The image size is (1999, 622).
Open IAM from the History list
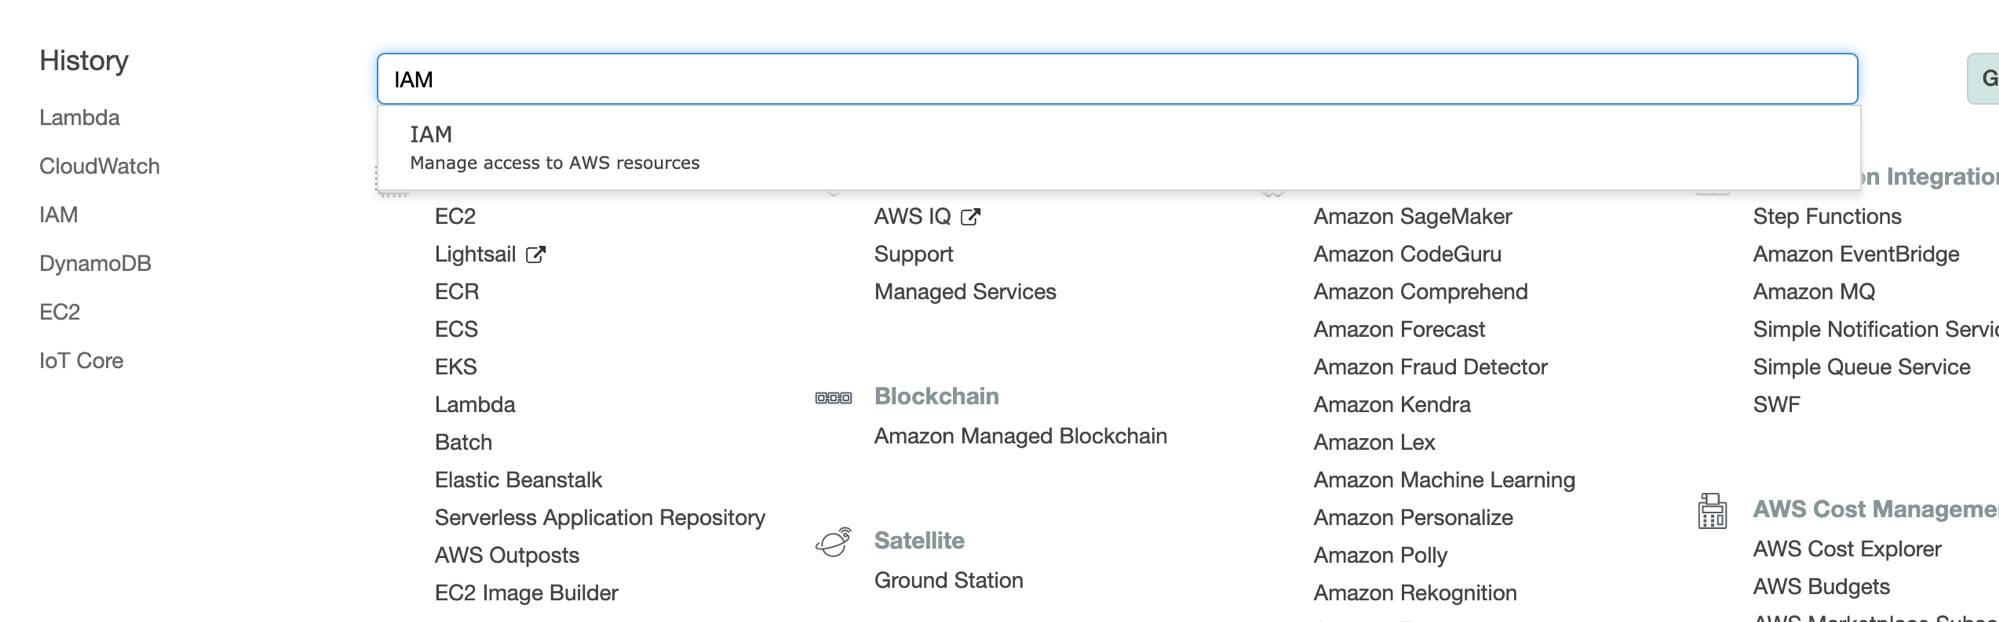point(59,215)
